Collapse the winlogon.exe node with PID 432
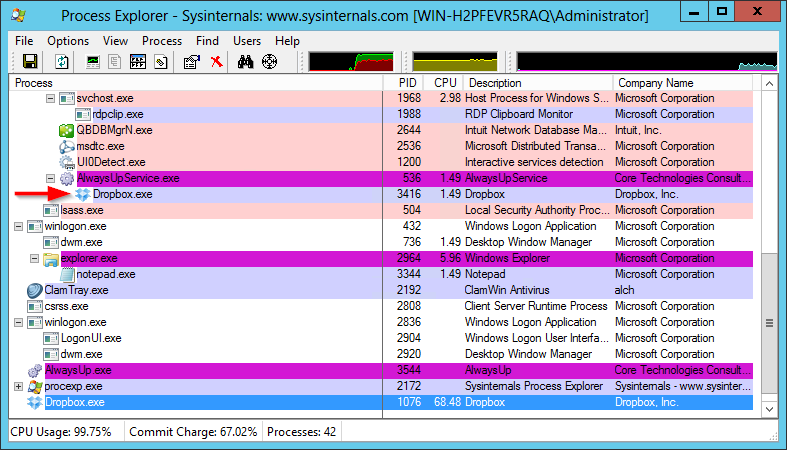 [x=19, y=226]
